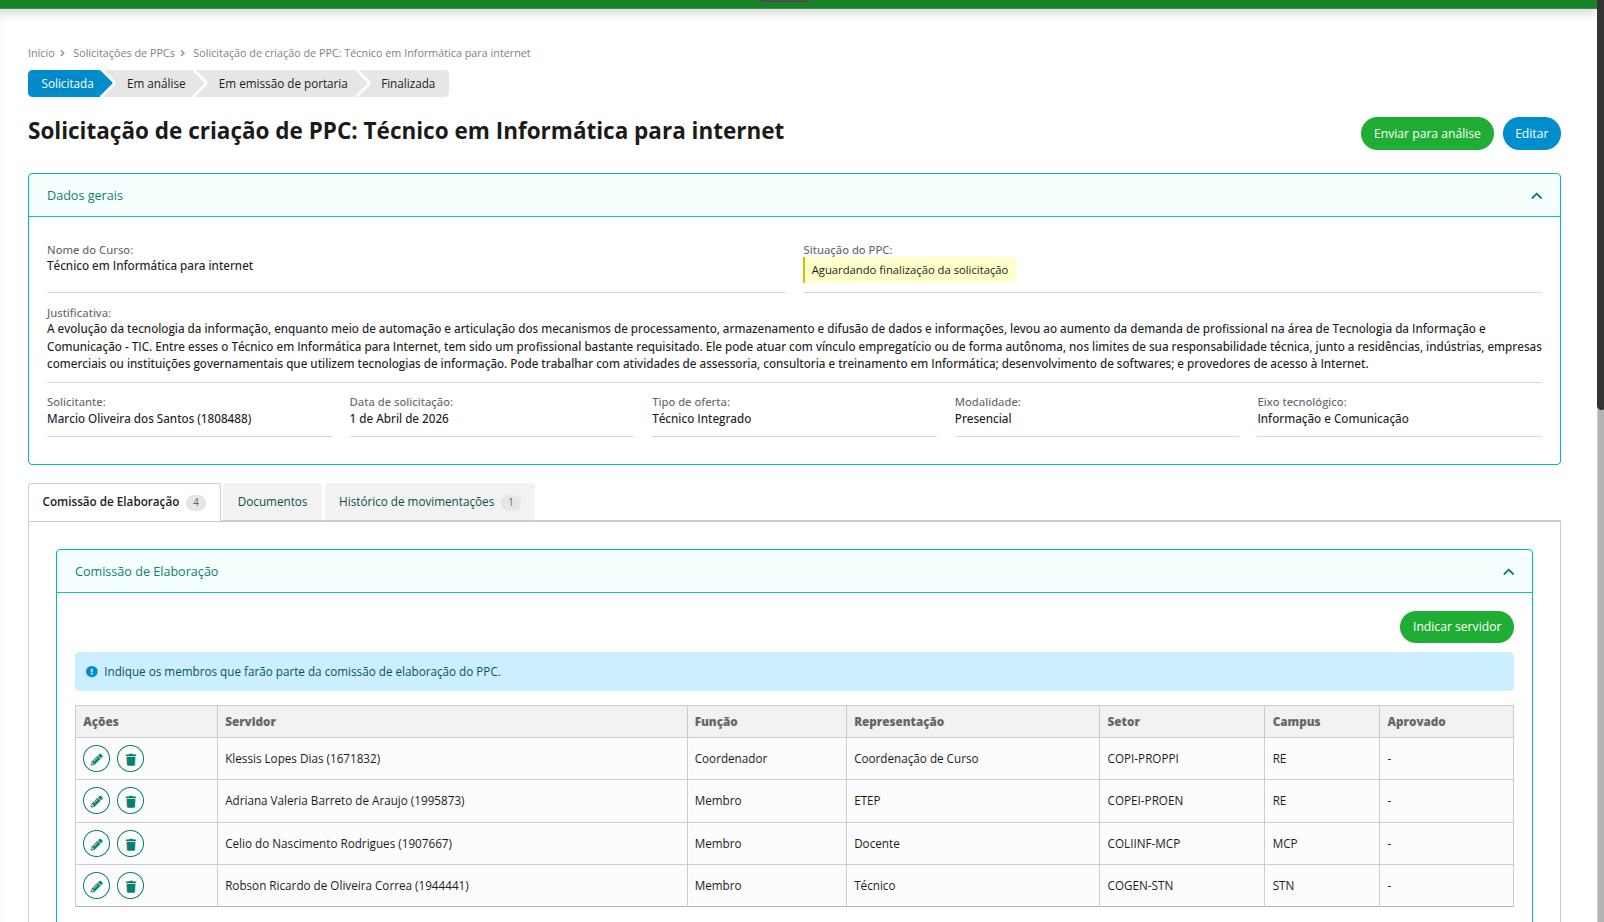
Task: Click the vertical page scrollbar
Action: click(x=1599, y=200)
